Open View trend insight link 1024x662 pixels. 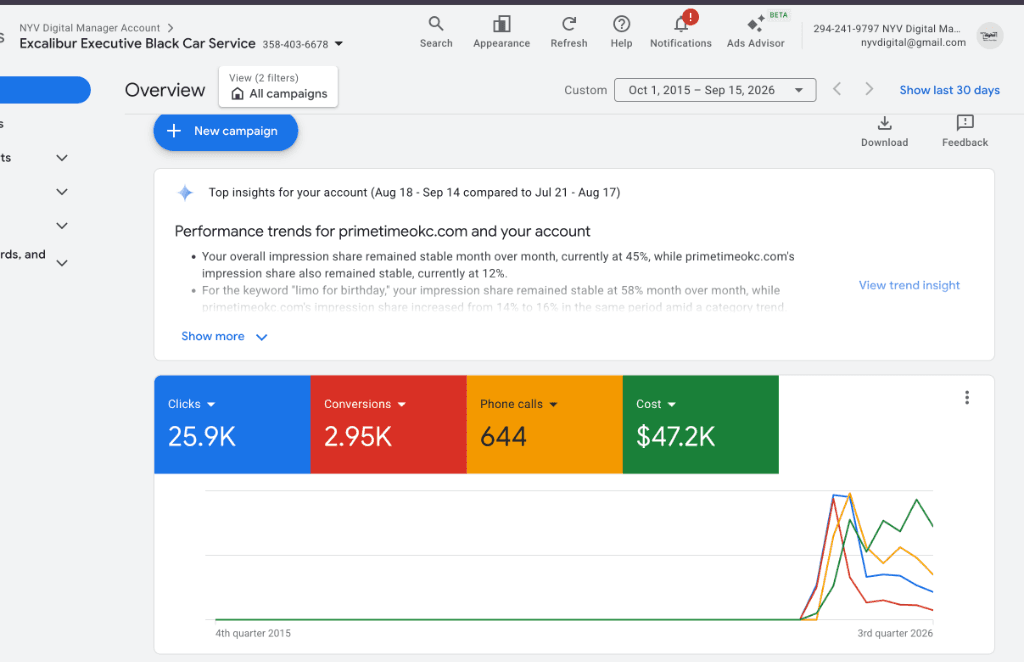pyautogui.click(x=908, y=285)
